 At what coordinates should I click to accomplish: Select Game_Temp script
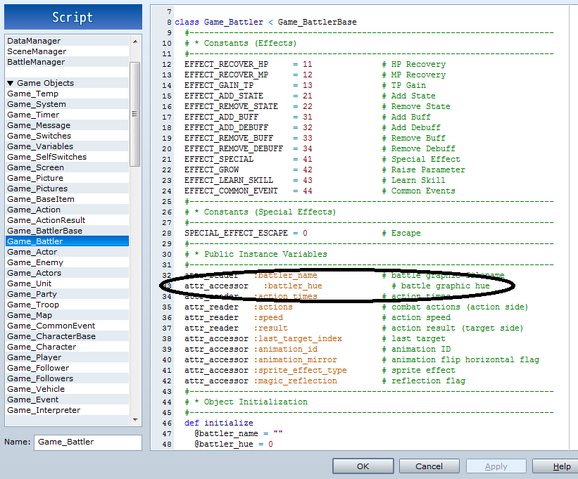click(x=67, y=94)
